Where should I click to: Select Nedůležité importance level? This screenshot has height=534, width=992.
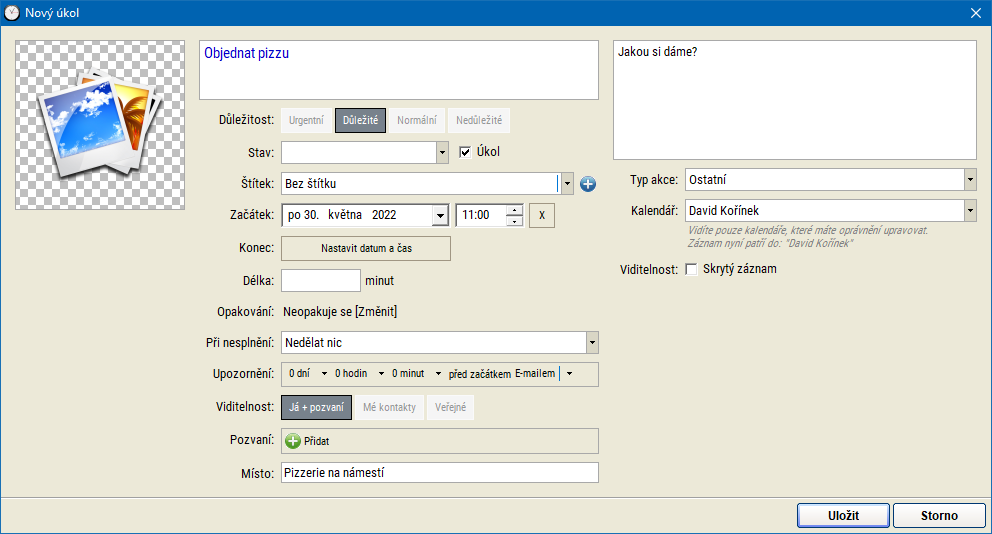tap(479, 121)
